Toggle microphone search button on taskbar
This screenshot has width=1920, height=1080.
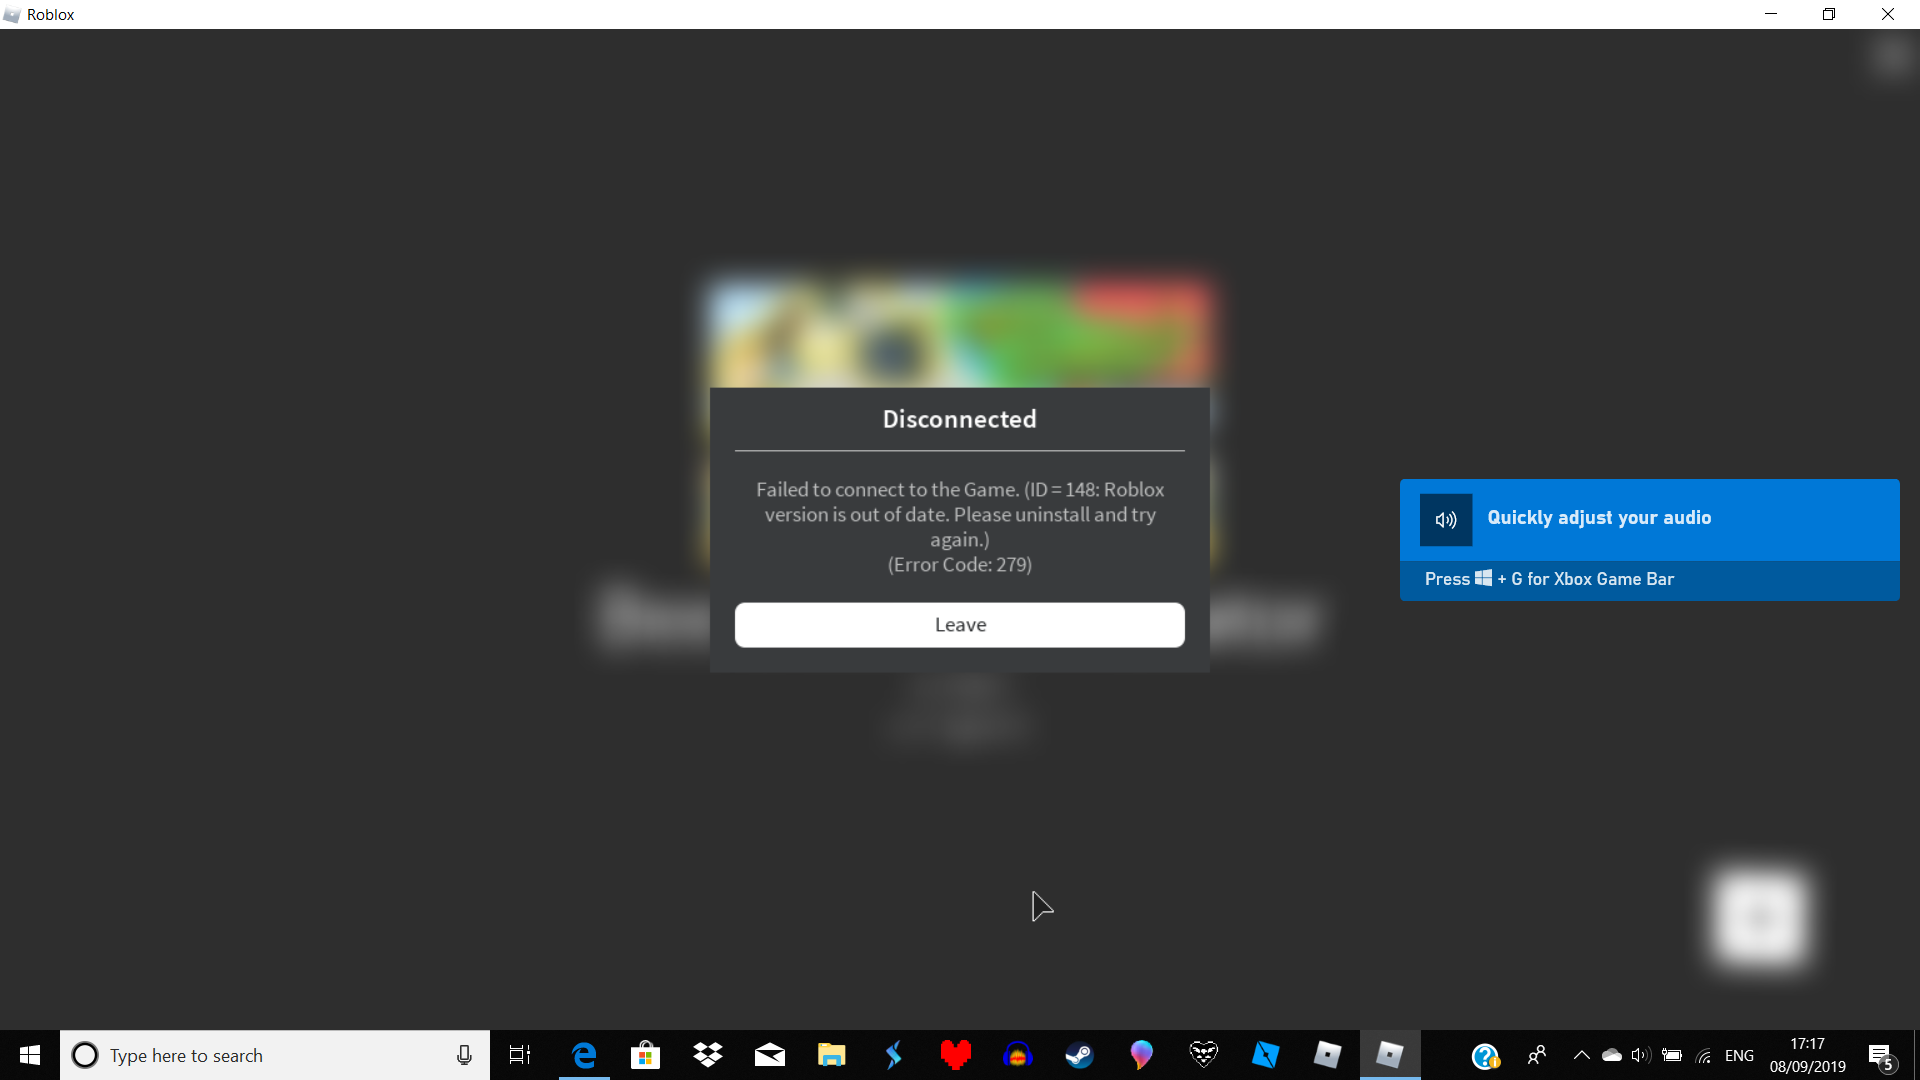(x=464, y=1054)
